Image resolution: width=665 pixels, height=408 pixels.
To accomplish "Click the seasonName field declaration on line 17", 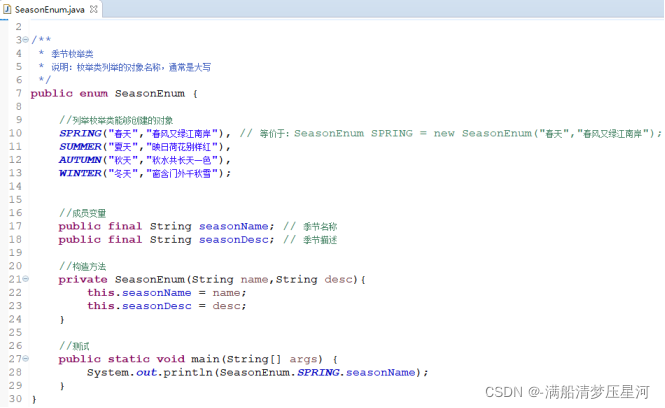I will (234, 226).
